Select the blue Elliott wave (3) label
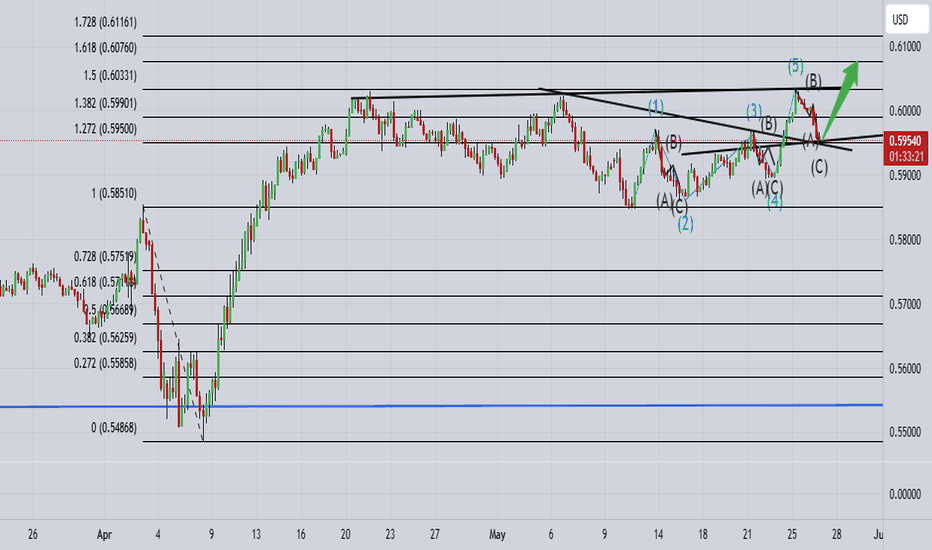The width and height of the screenshot is (932, 550). 754,111
